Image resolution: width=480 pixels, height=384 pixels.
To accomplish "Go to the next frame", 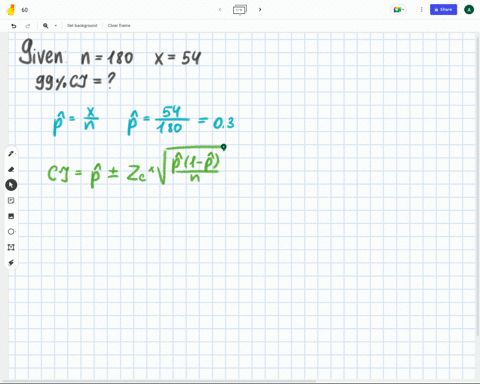I will [260, 10].
